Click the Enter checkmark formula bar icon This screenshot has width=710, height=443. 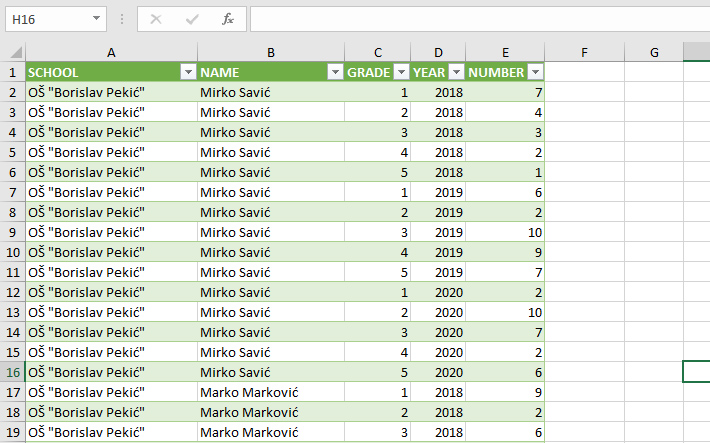click(x=192, y=19)
